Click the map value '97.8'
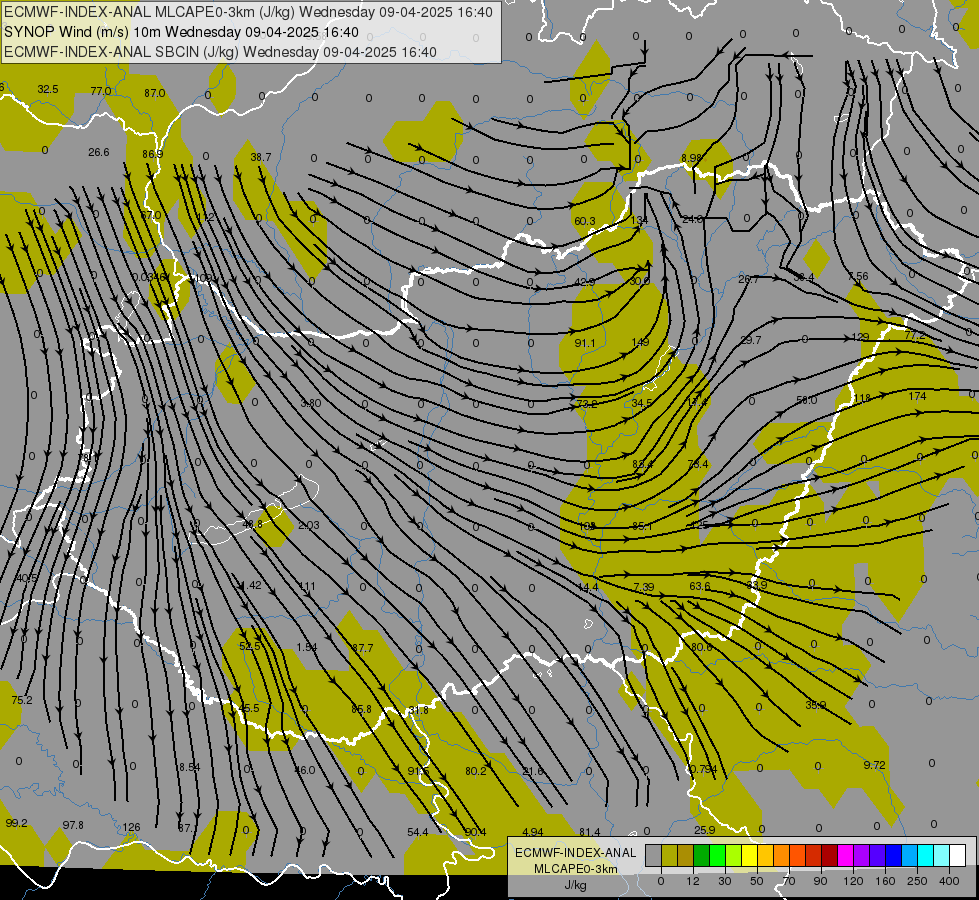979x900 pixels. [x=73, y=825]
